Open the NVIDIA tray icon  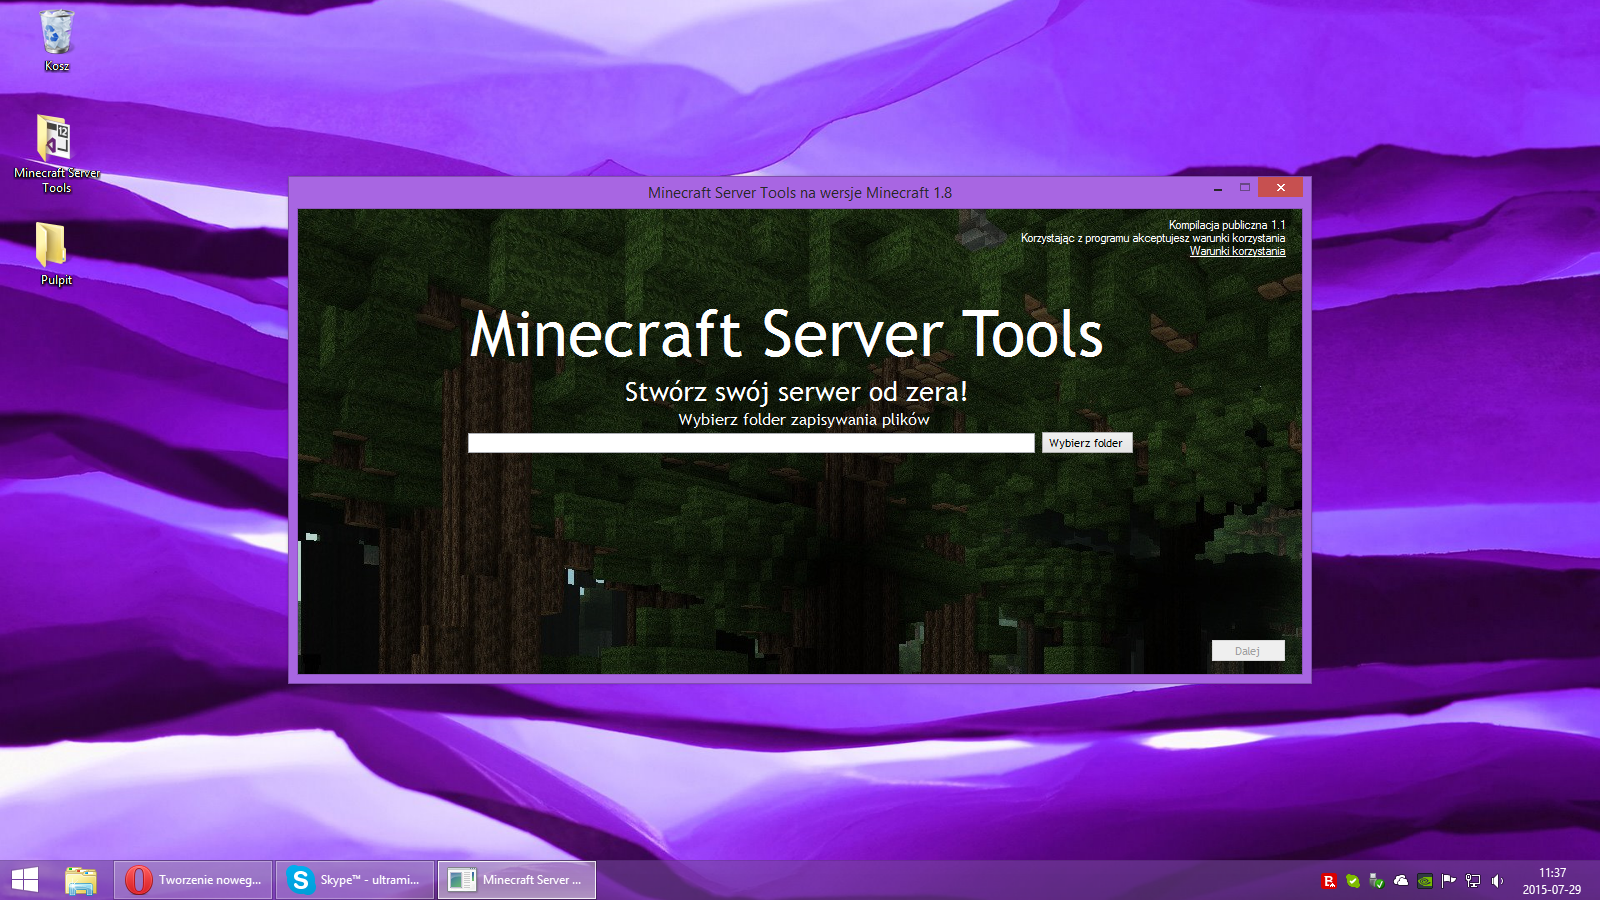[1425, 881]
